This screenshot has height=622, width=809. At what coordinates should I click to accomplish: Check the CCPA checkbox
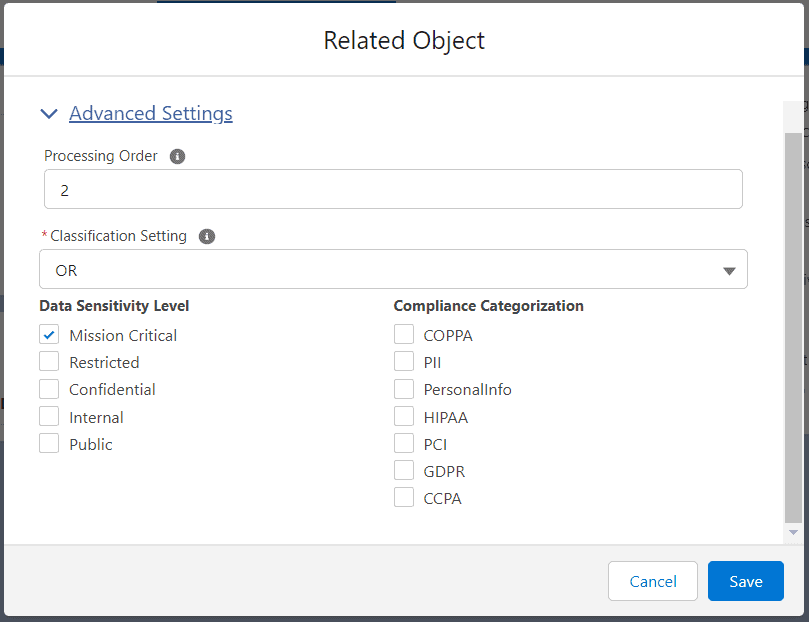pos(404,498)
